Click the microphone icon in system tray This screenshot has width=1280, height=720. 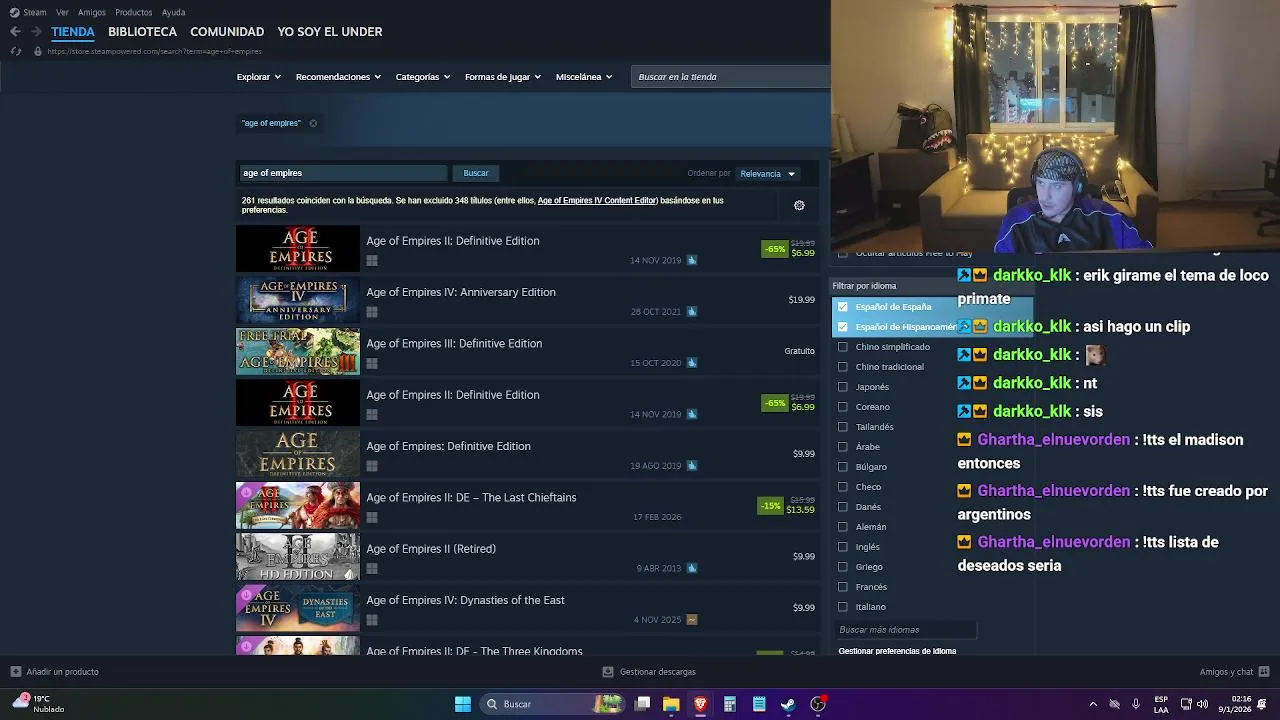[x=1136, y=704]
